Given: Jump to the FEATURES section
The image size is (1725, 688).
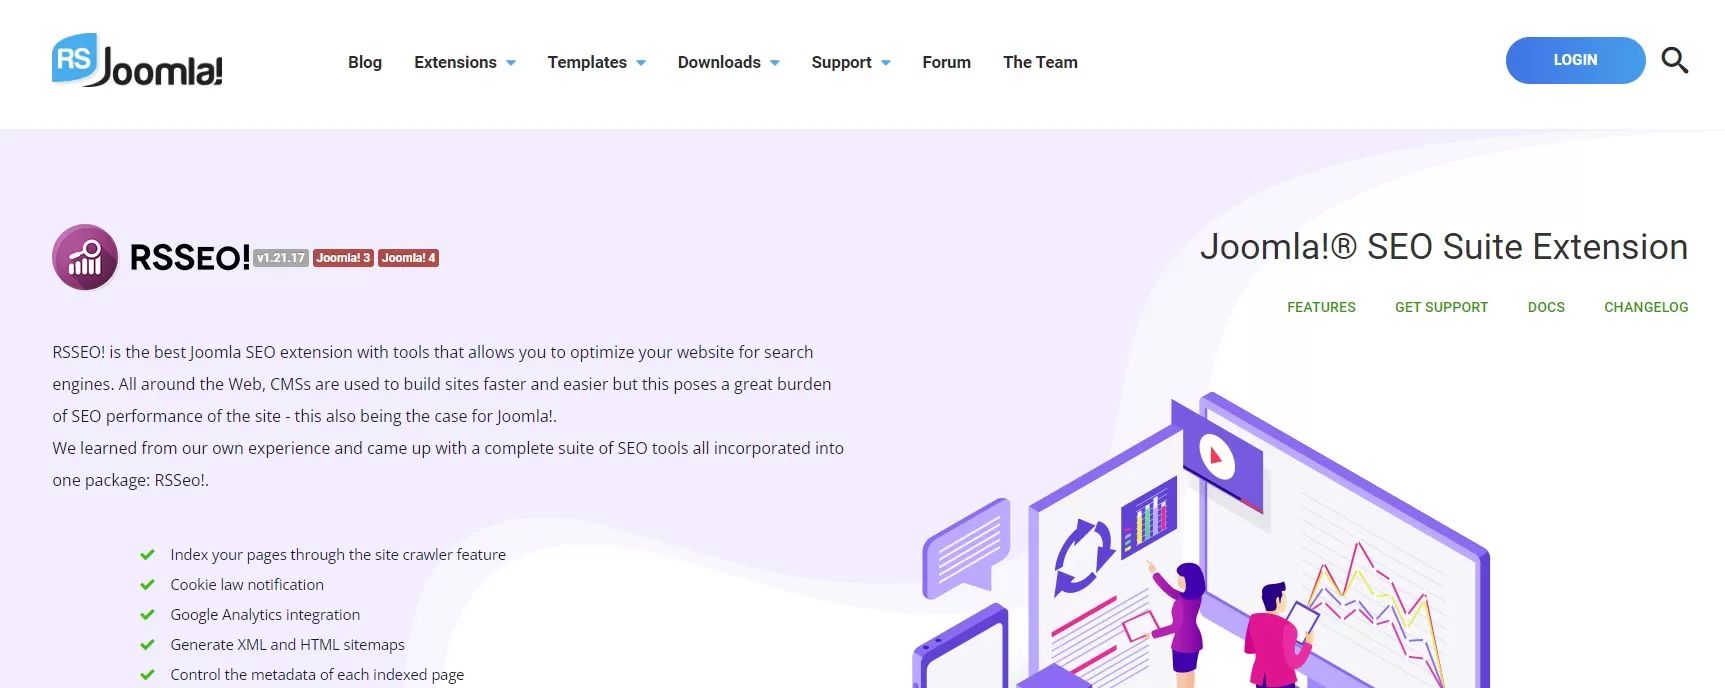Looking at the screenshot, I should point(1321,307).
